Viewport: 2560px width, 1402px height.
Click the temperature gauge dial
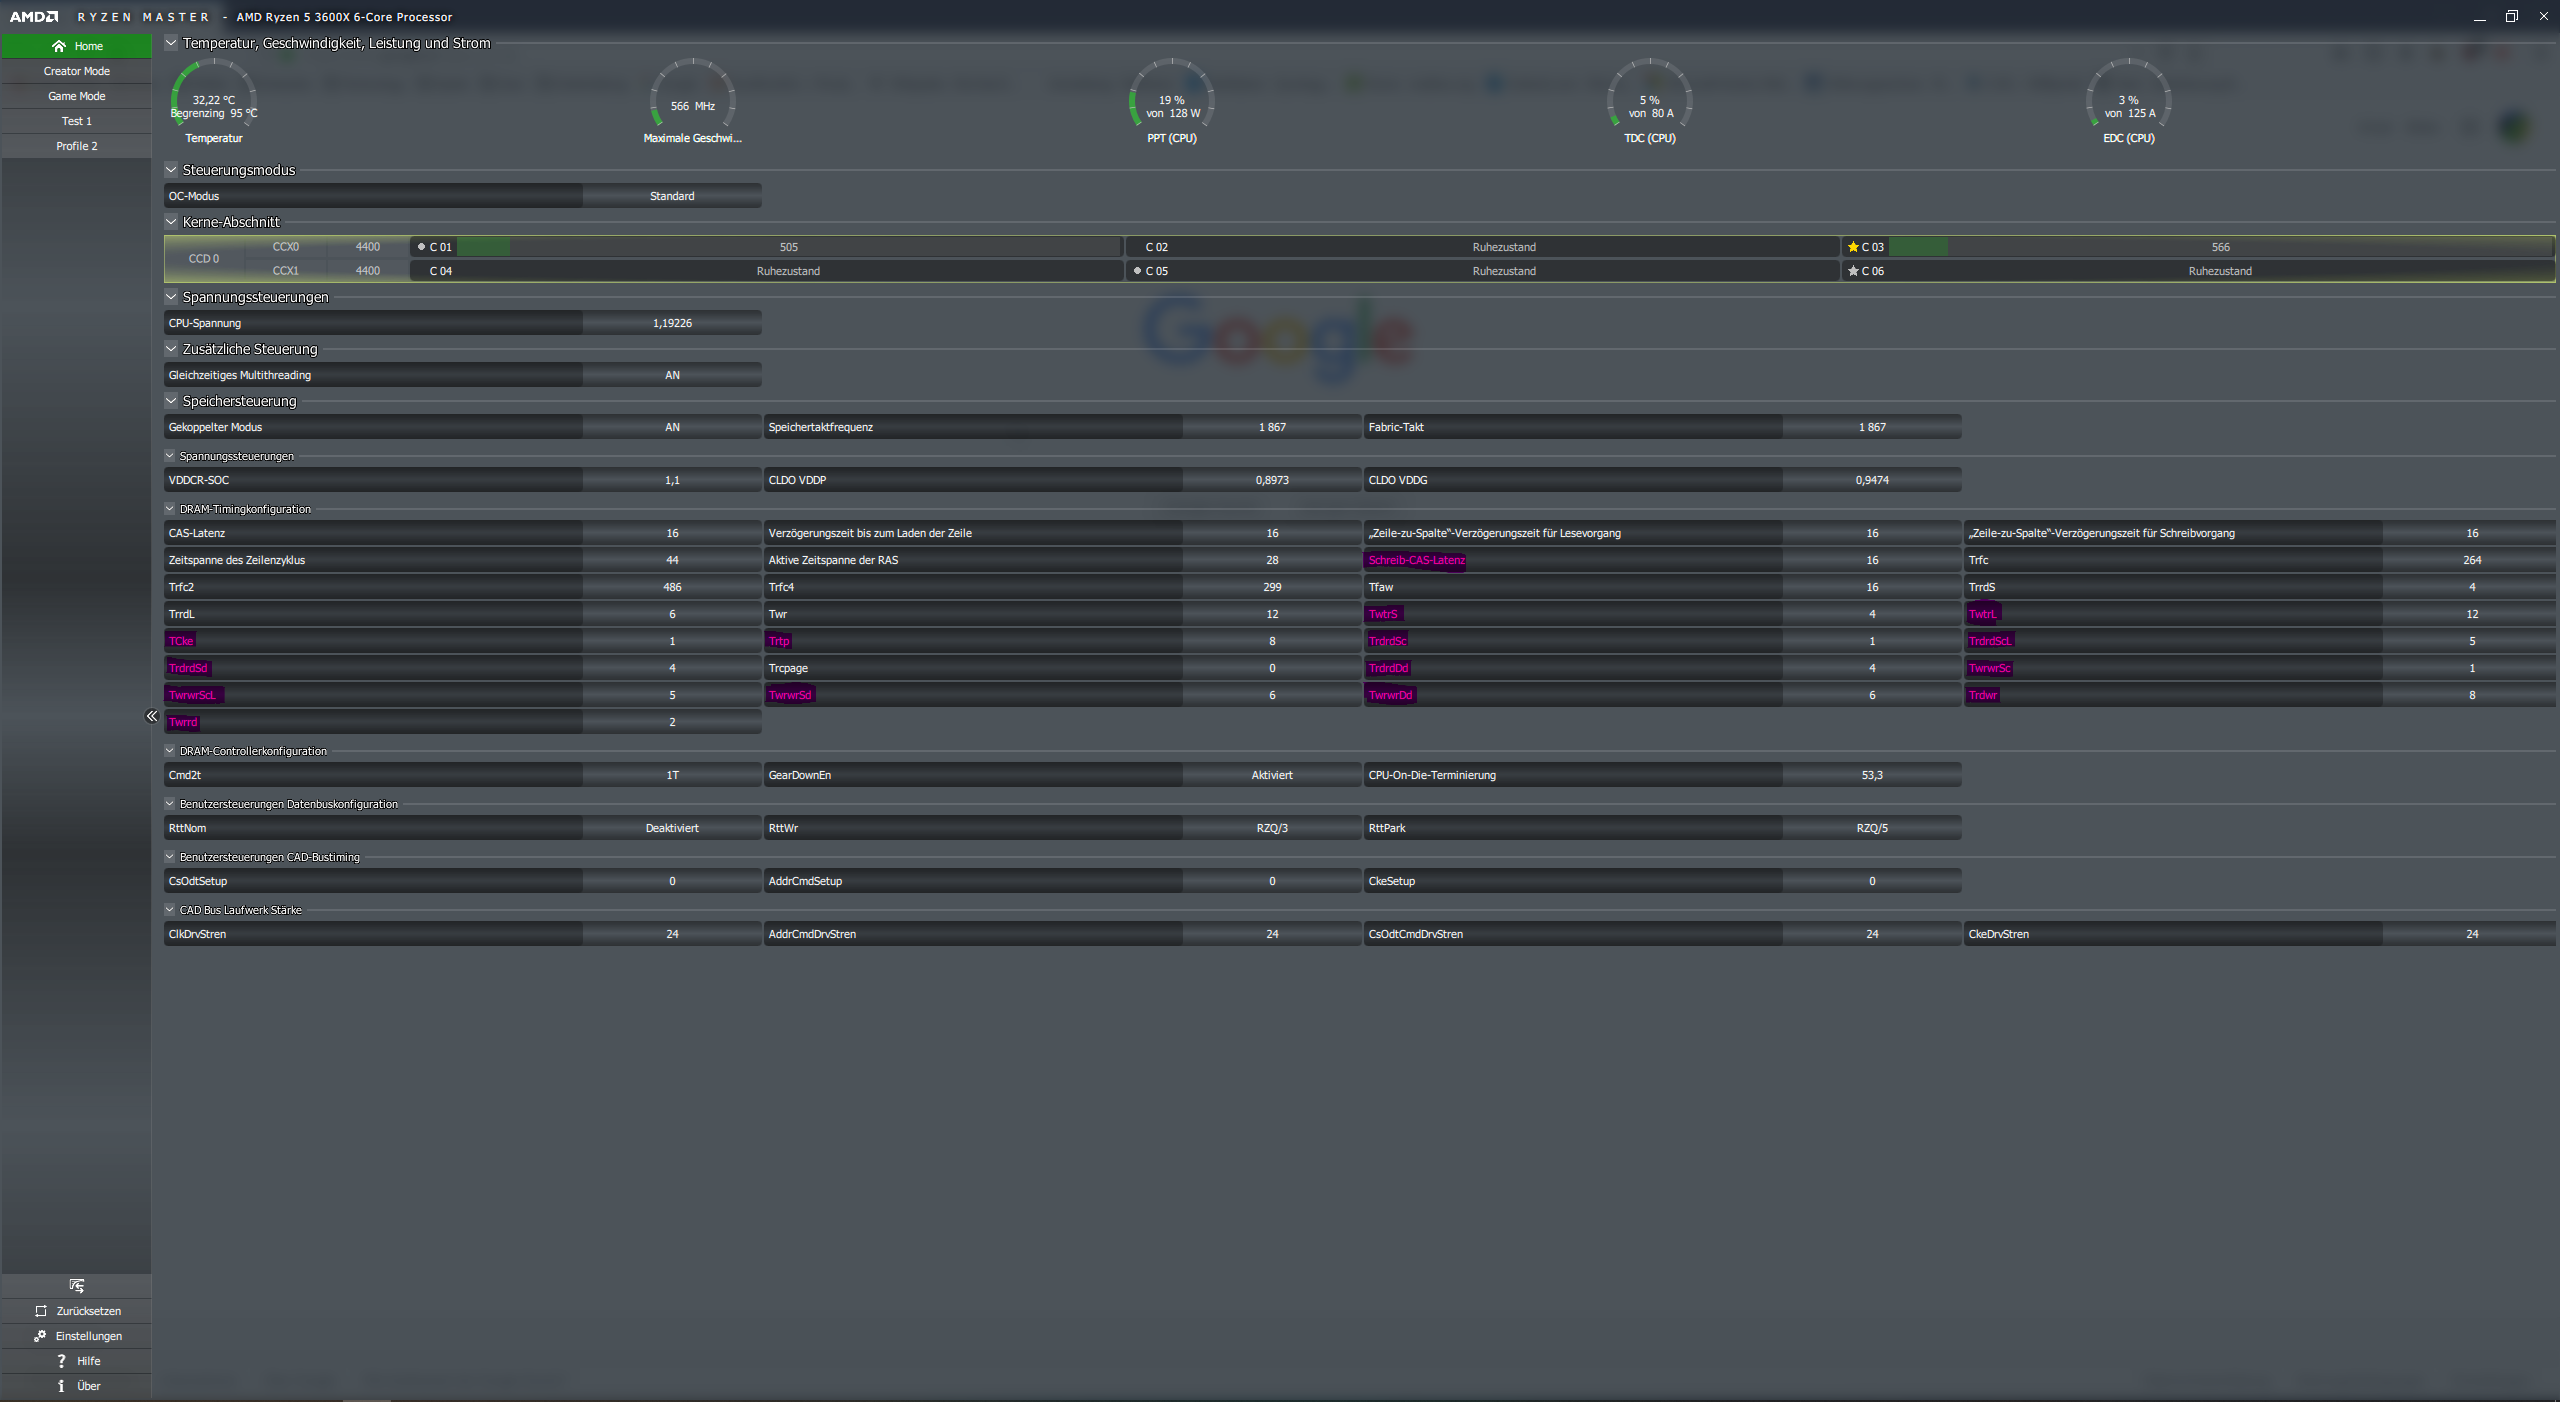coord(213,98)
